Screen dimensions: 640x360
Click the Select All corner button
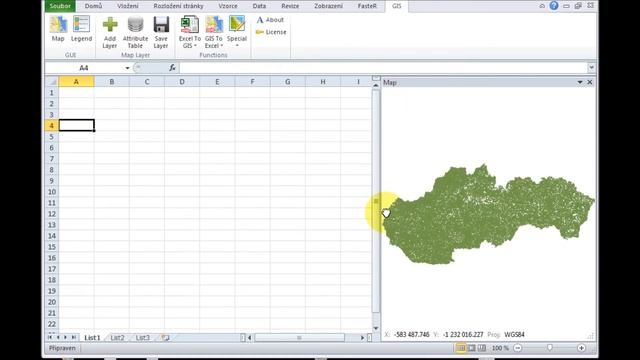51,82
